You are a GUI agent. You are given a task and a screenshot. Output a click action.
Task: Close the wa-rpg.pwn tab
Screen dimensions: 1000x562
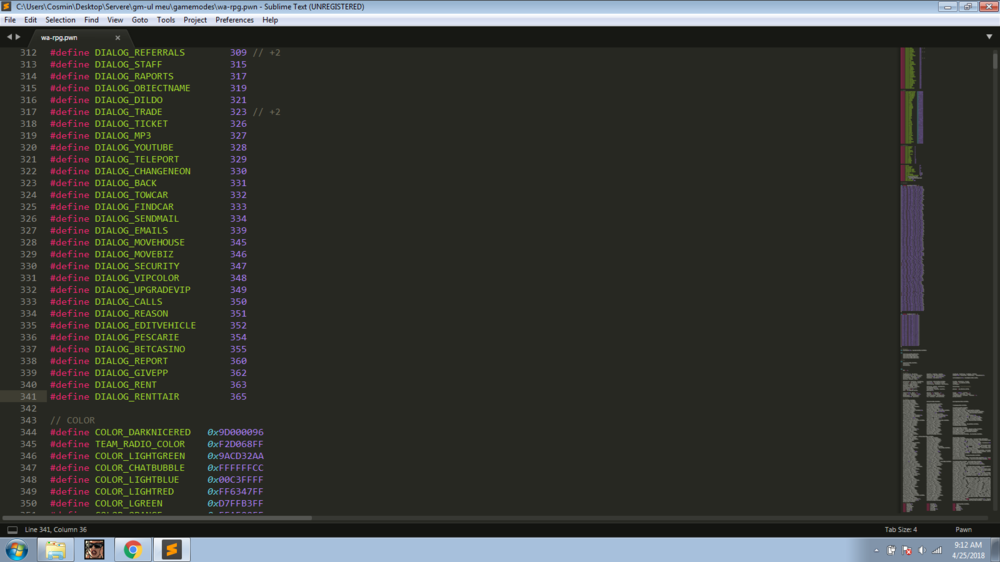pyautogui.click(x=117, y=38)
